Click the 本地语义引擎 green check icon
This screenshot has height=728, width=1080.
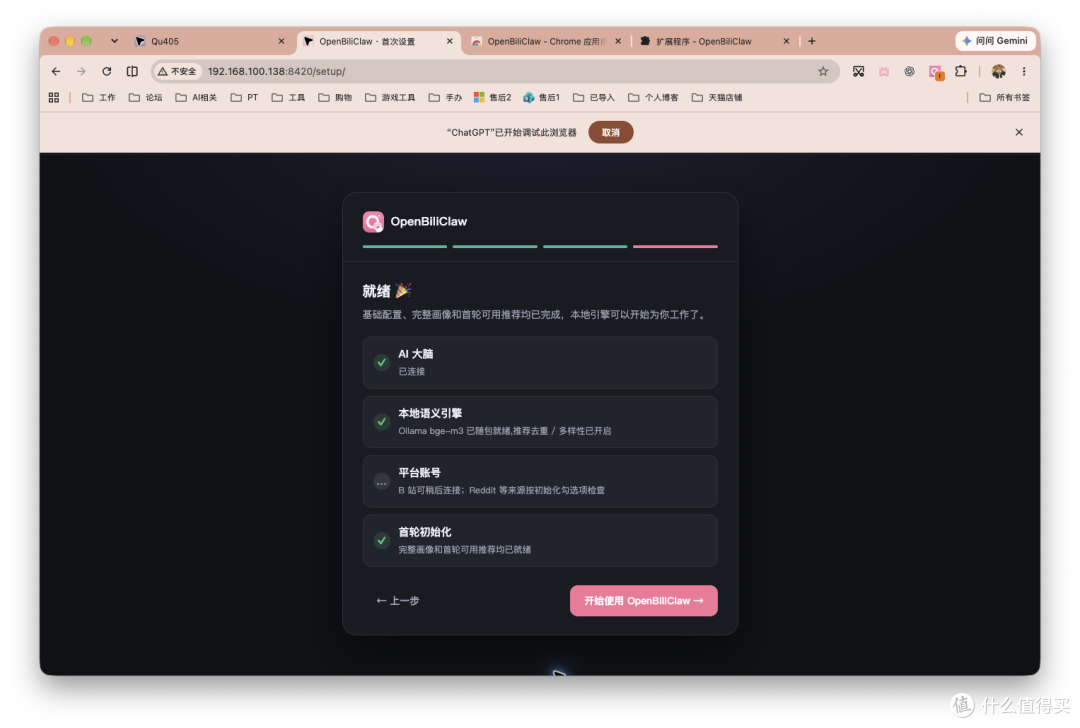382,422
